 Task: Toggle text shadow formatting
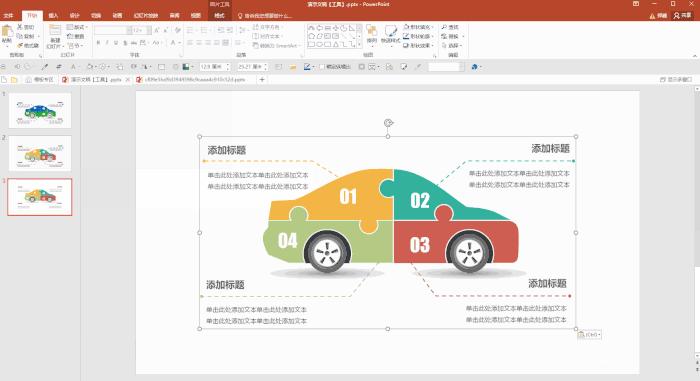[125, 43]
